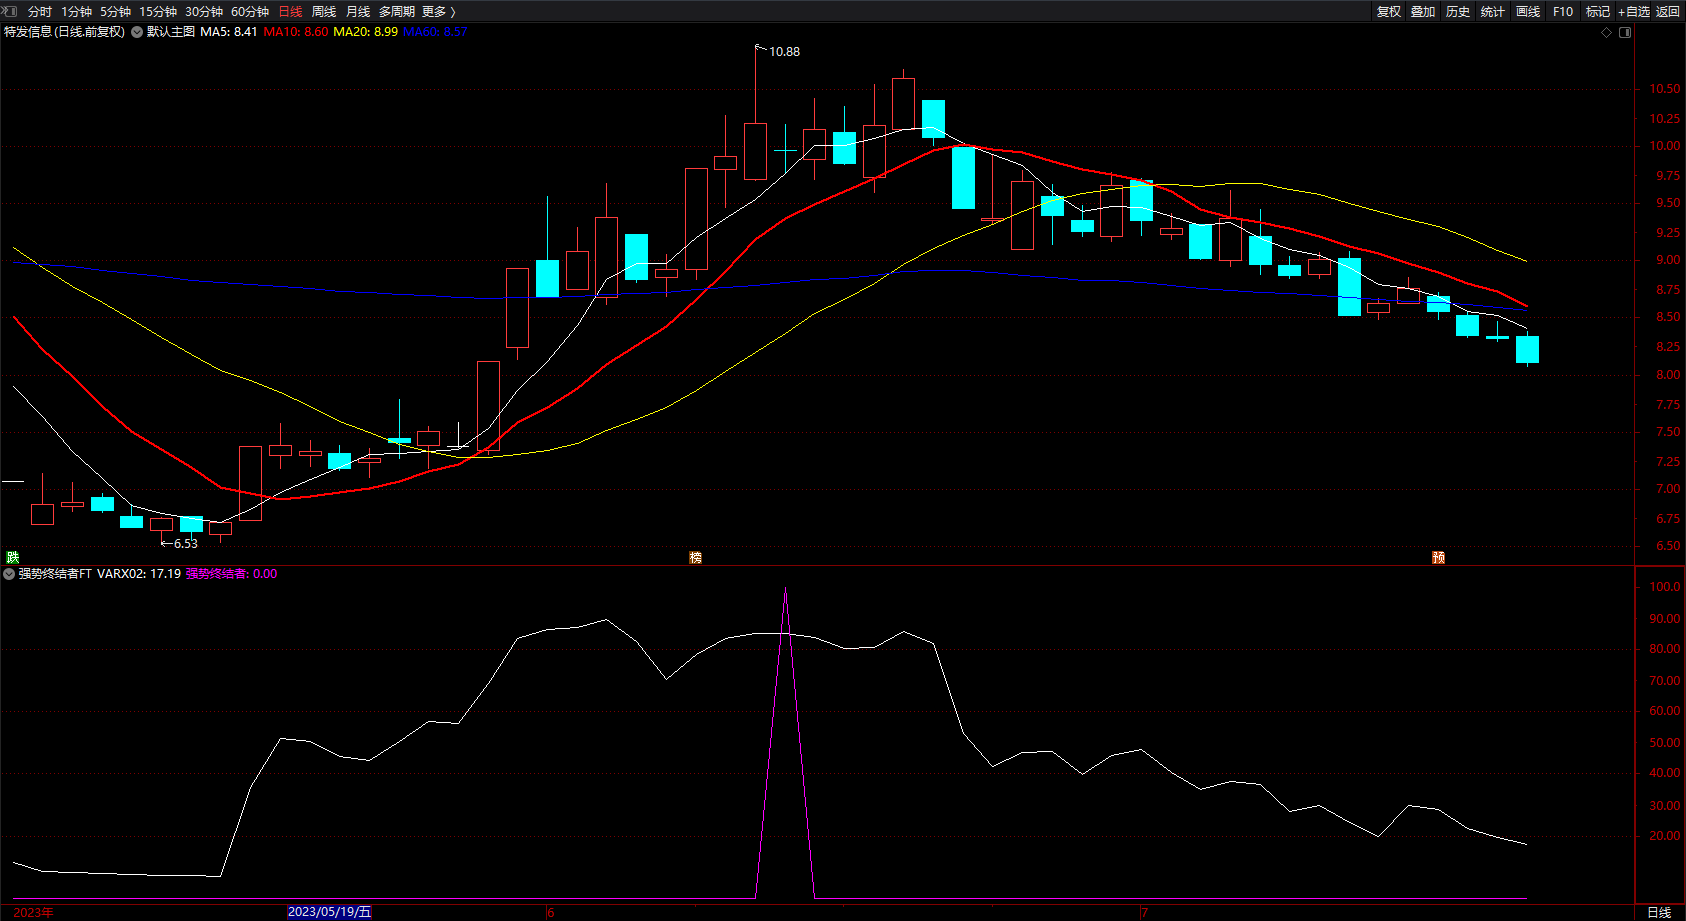Open the 默认主图 indicator dropdown arrow

[137, 32]
